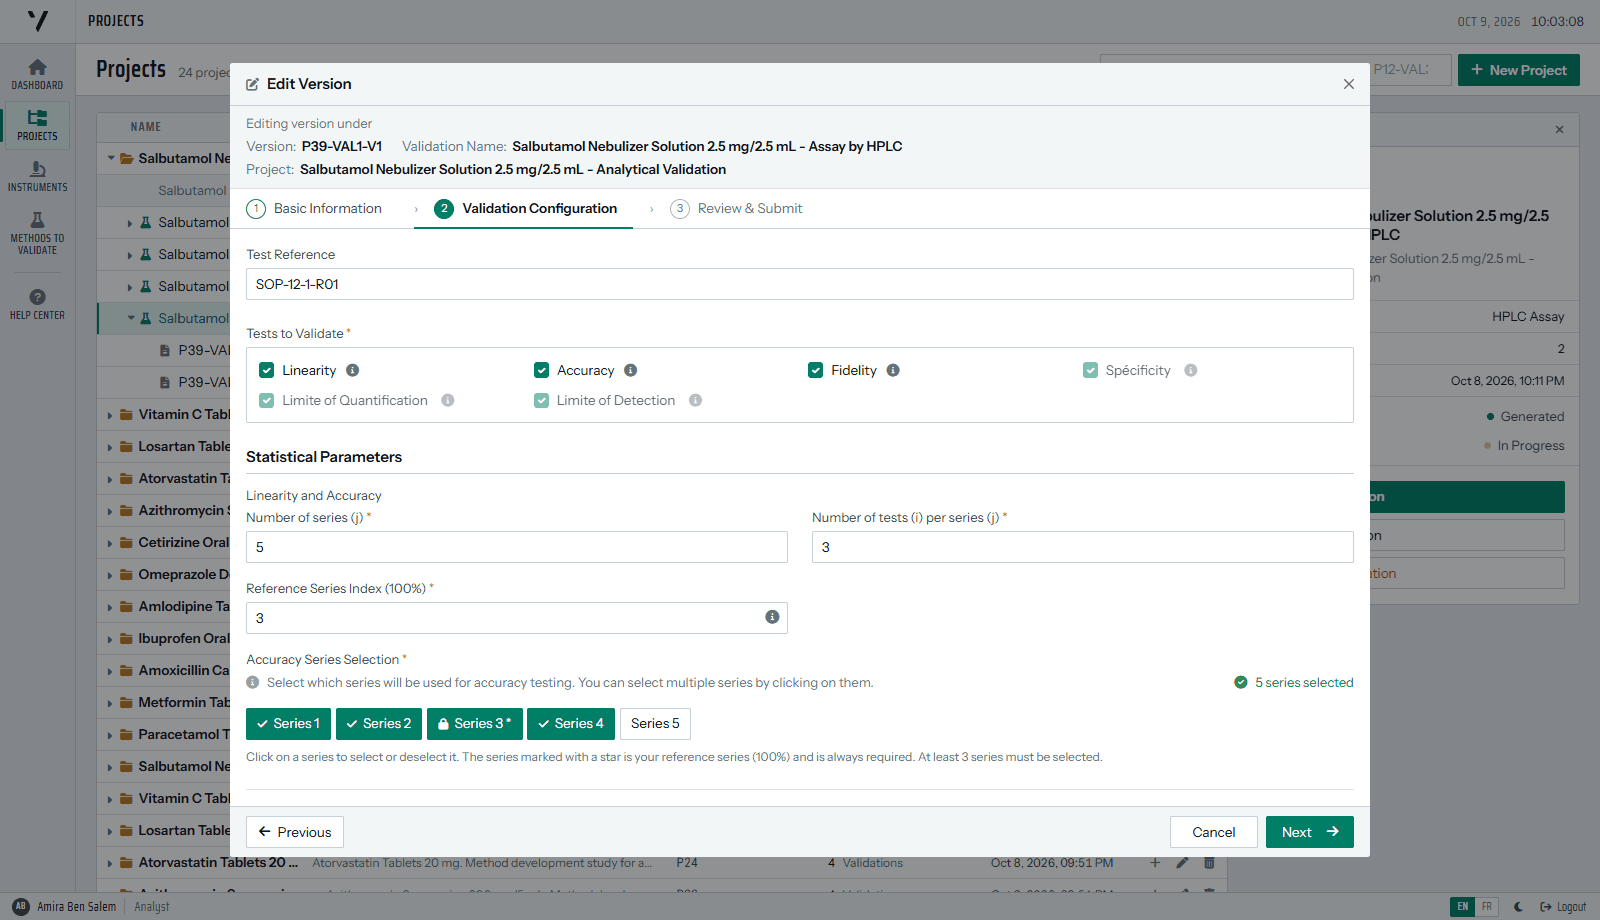
Task: Click the Next button
Action: tap(1309, 832)
